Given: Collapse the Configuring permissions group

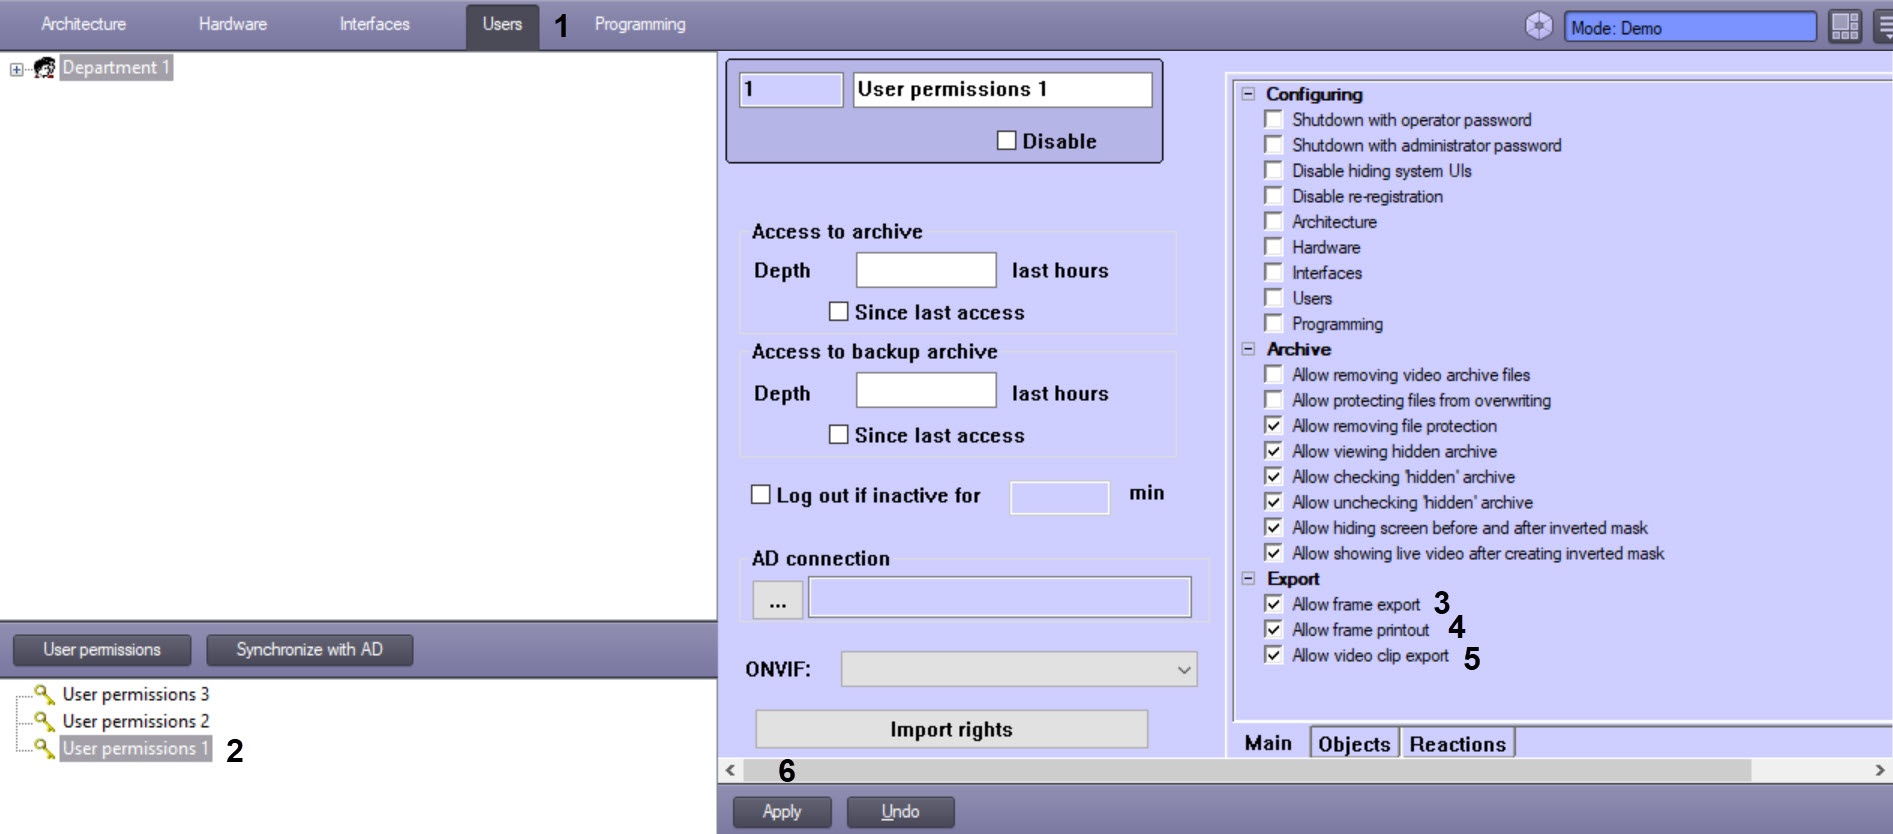Looking at the screenshot, I should point(1248,94).
